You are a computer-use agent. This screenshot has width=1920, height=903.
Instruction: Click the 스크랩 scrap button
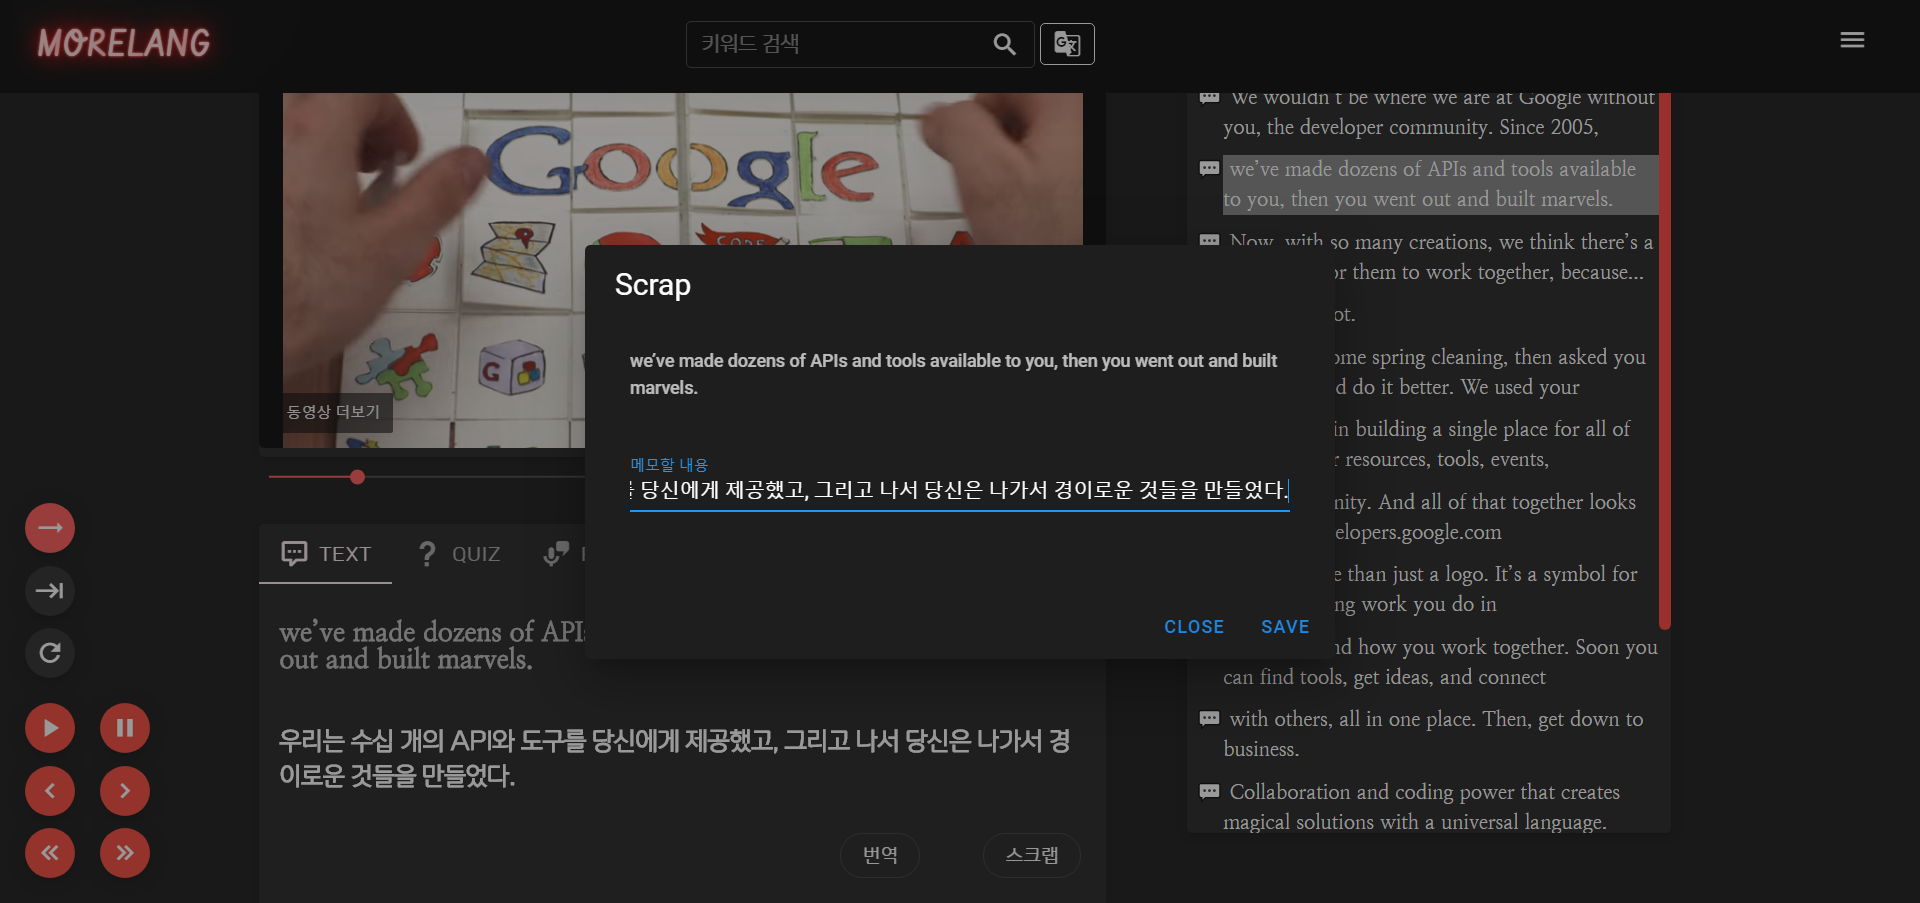click(x=1032, y=855)
